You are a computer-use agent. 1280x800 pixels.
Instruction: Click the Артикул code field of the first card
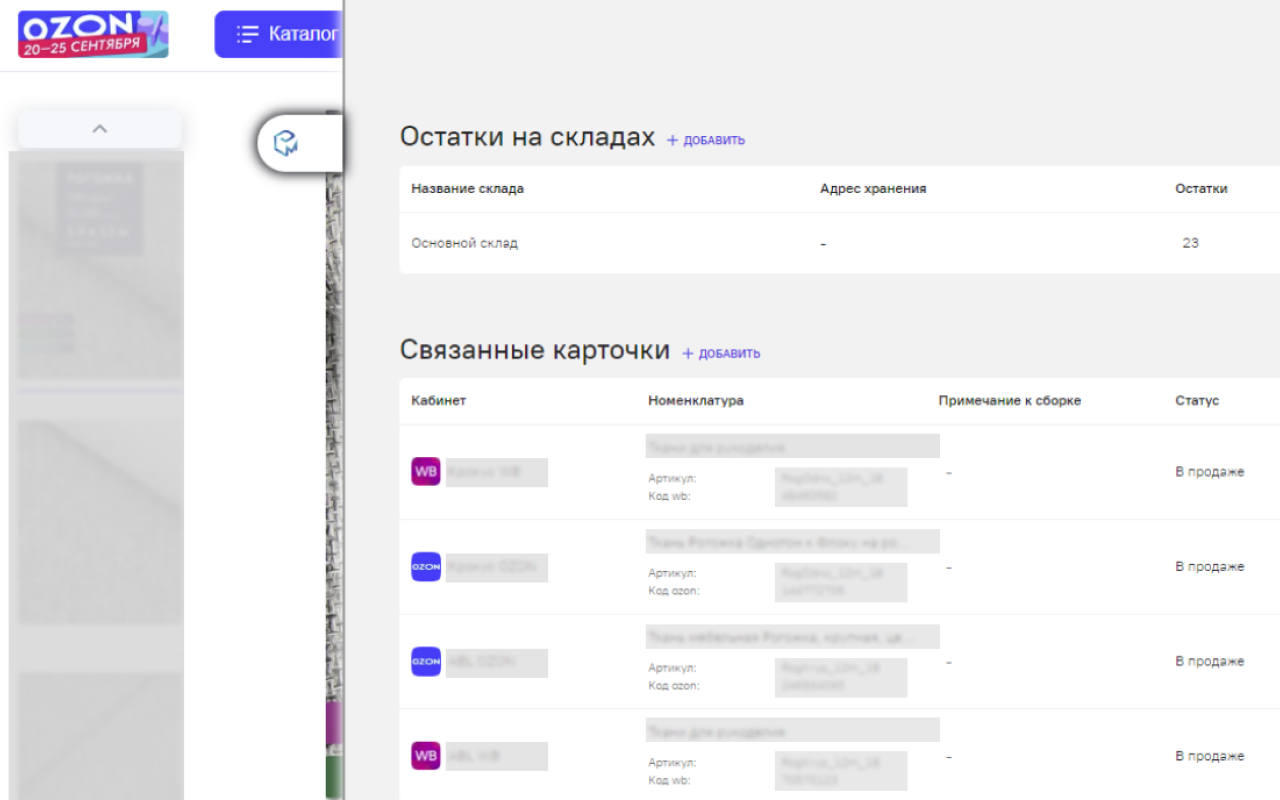point(840,487)
